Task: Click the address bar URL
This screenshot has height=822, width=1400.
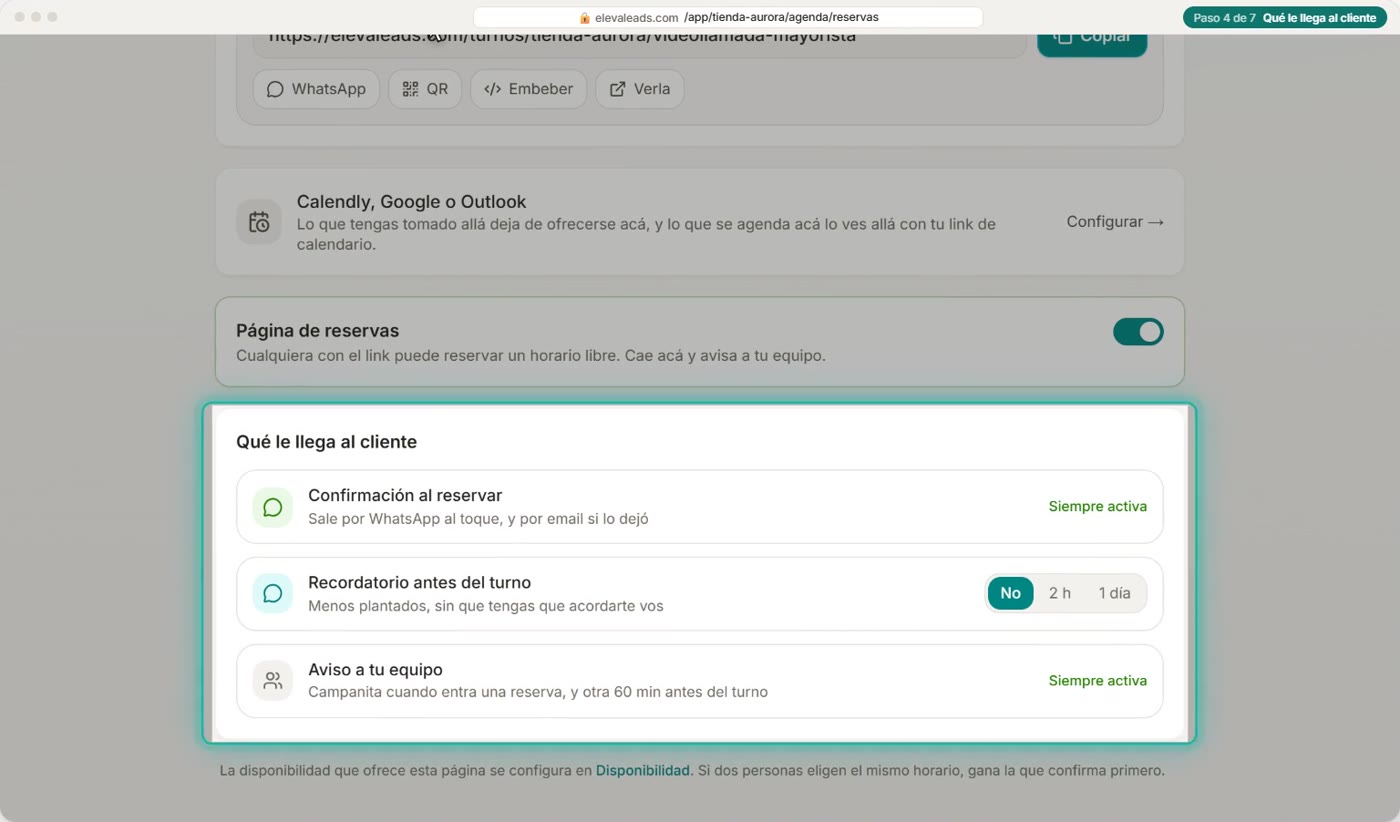Action: click(x=728, y=18)
